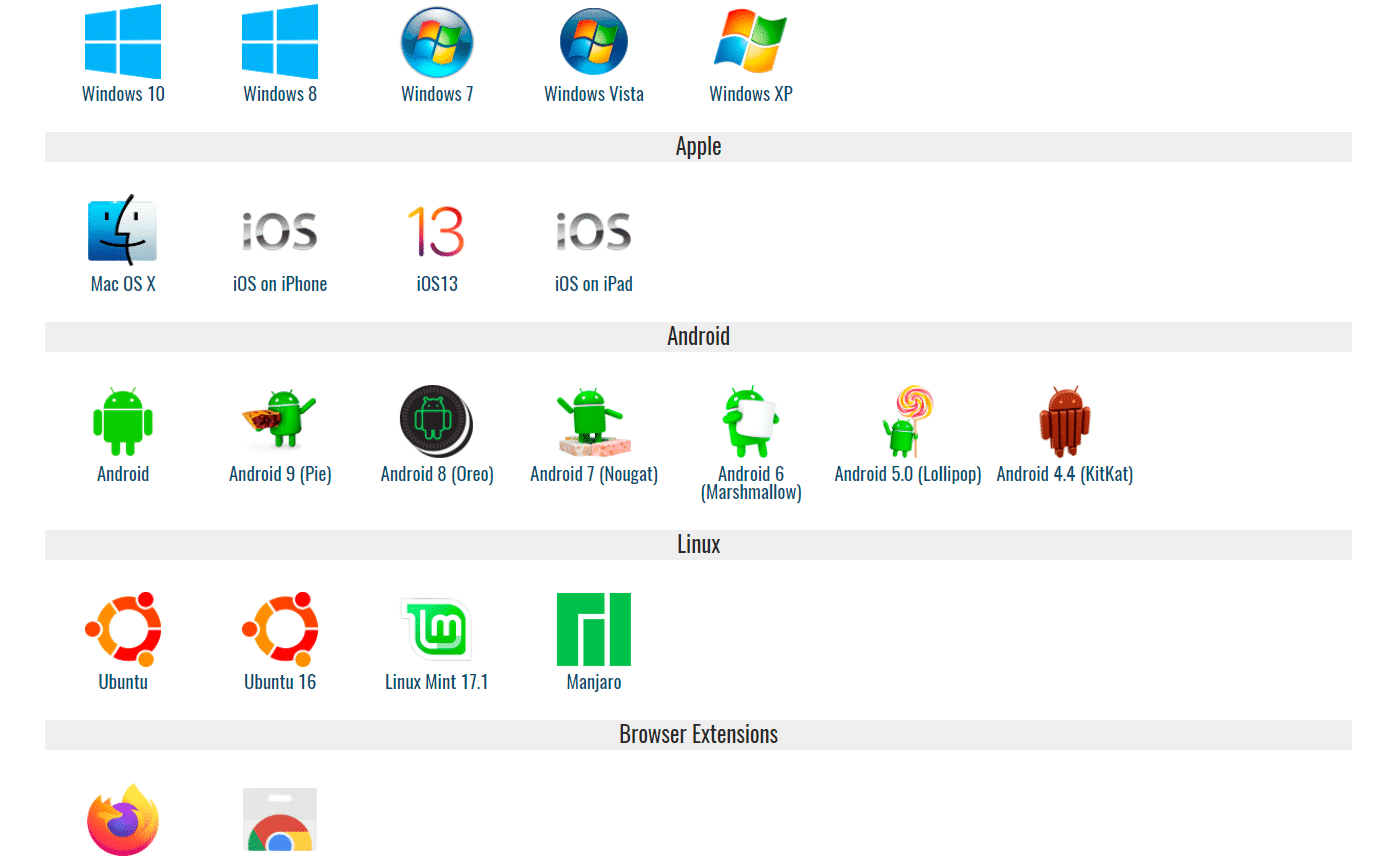Click the Windows 10 logo icon
The image size is (1388, 863).
point(123,42)
